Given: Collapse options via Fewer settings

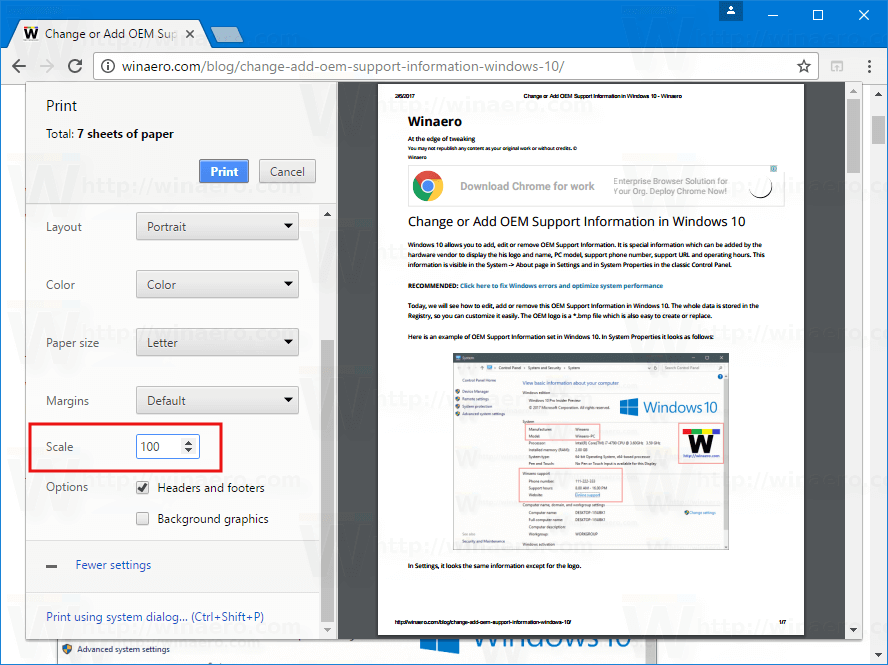Looking at the screenshot, I should [x=113, y=565].
